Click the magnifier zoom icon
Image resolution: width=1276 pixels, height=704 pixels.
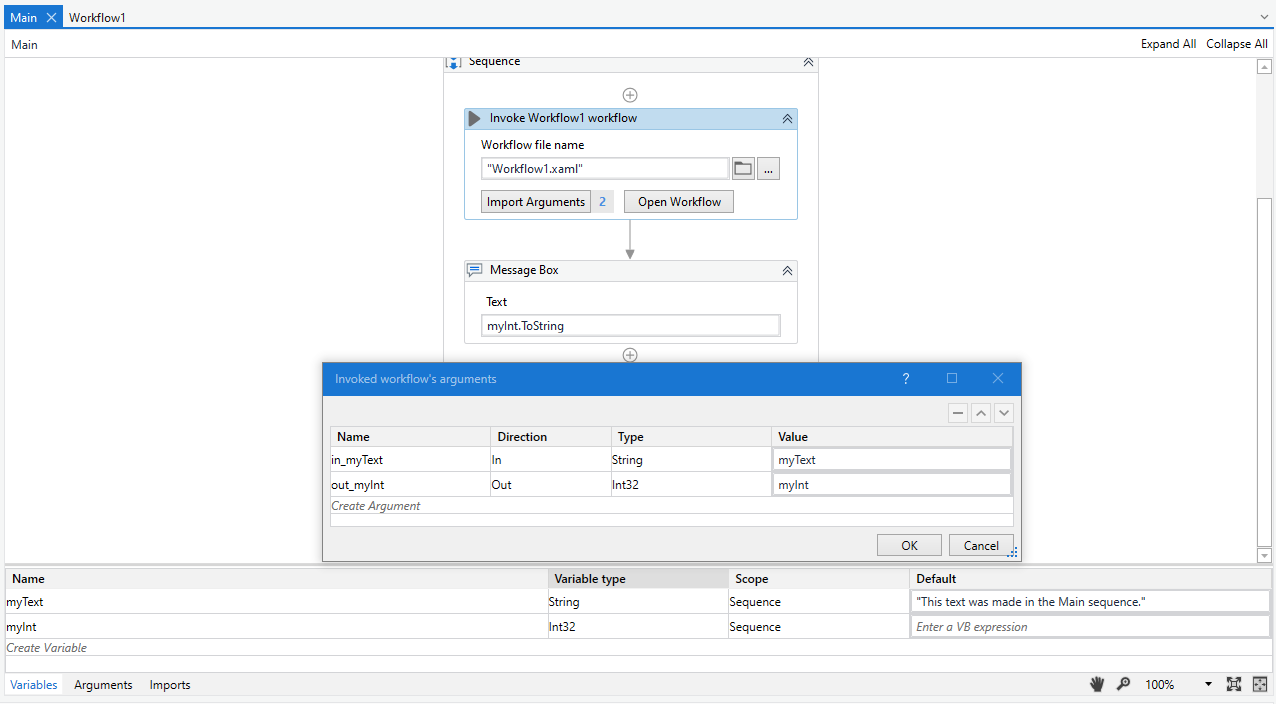click(x=1123, y=684)
